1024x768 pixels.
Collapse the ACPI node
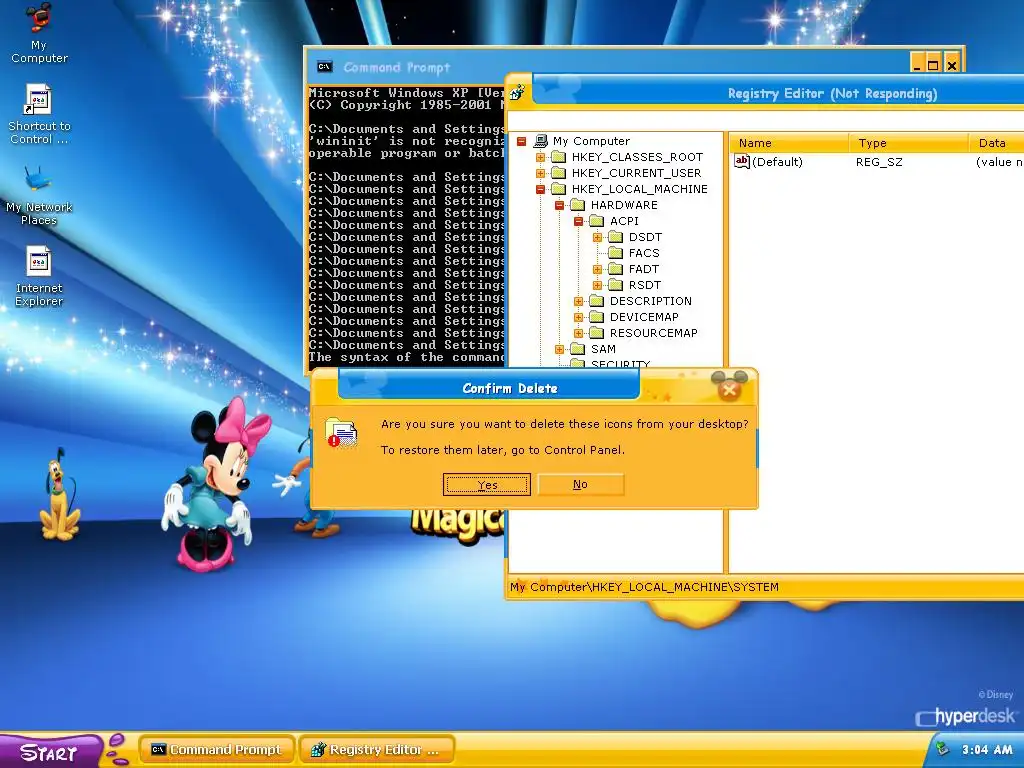click(x=578, y=221)
